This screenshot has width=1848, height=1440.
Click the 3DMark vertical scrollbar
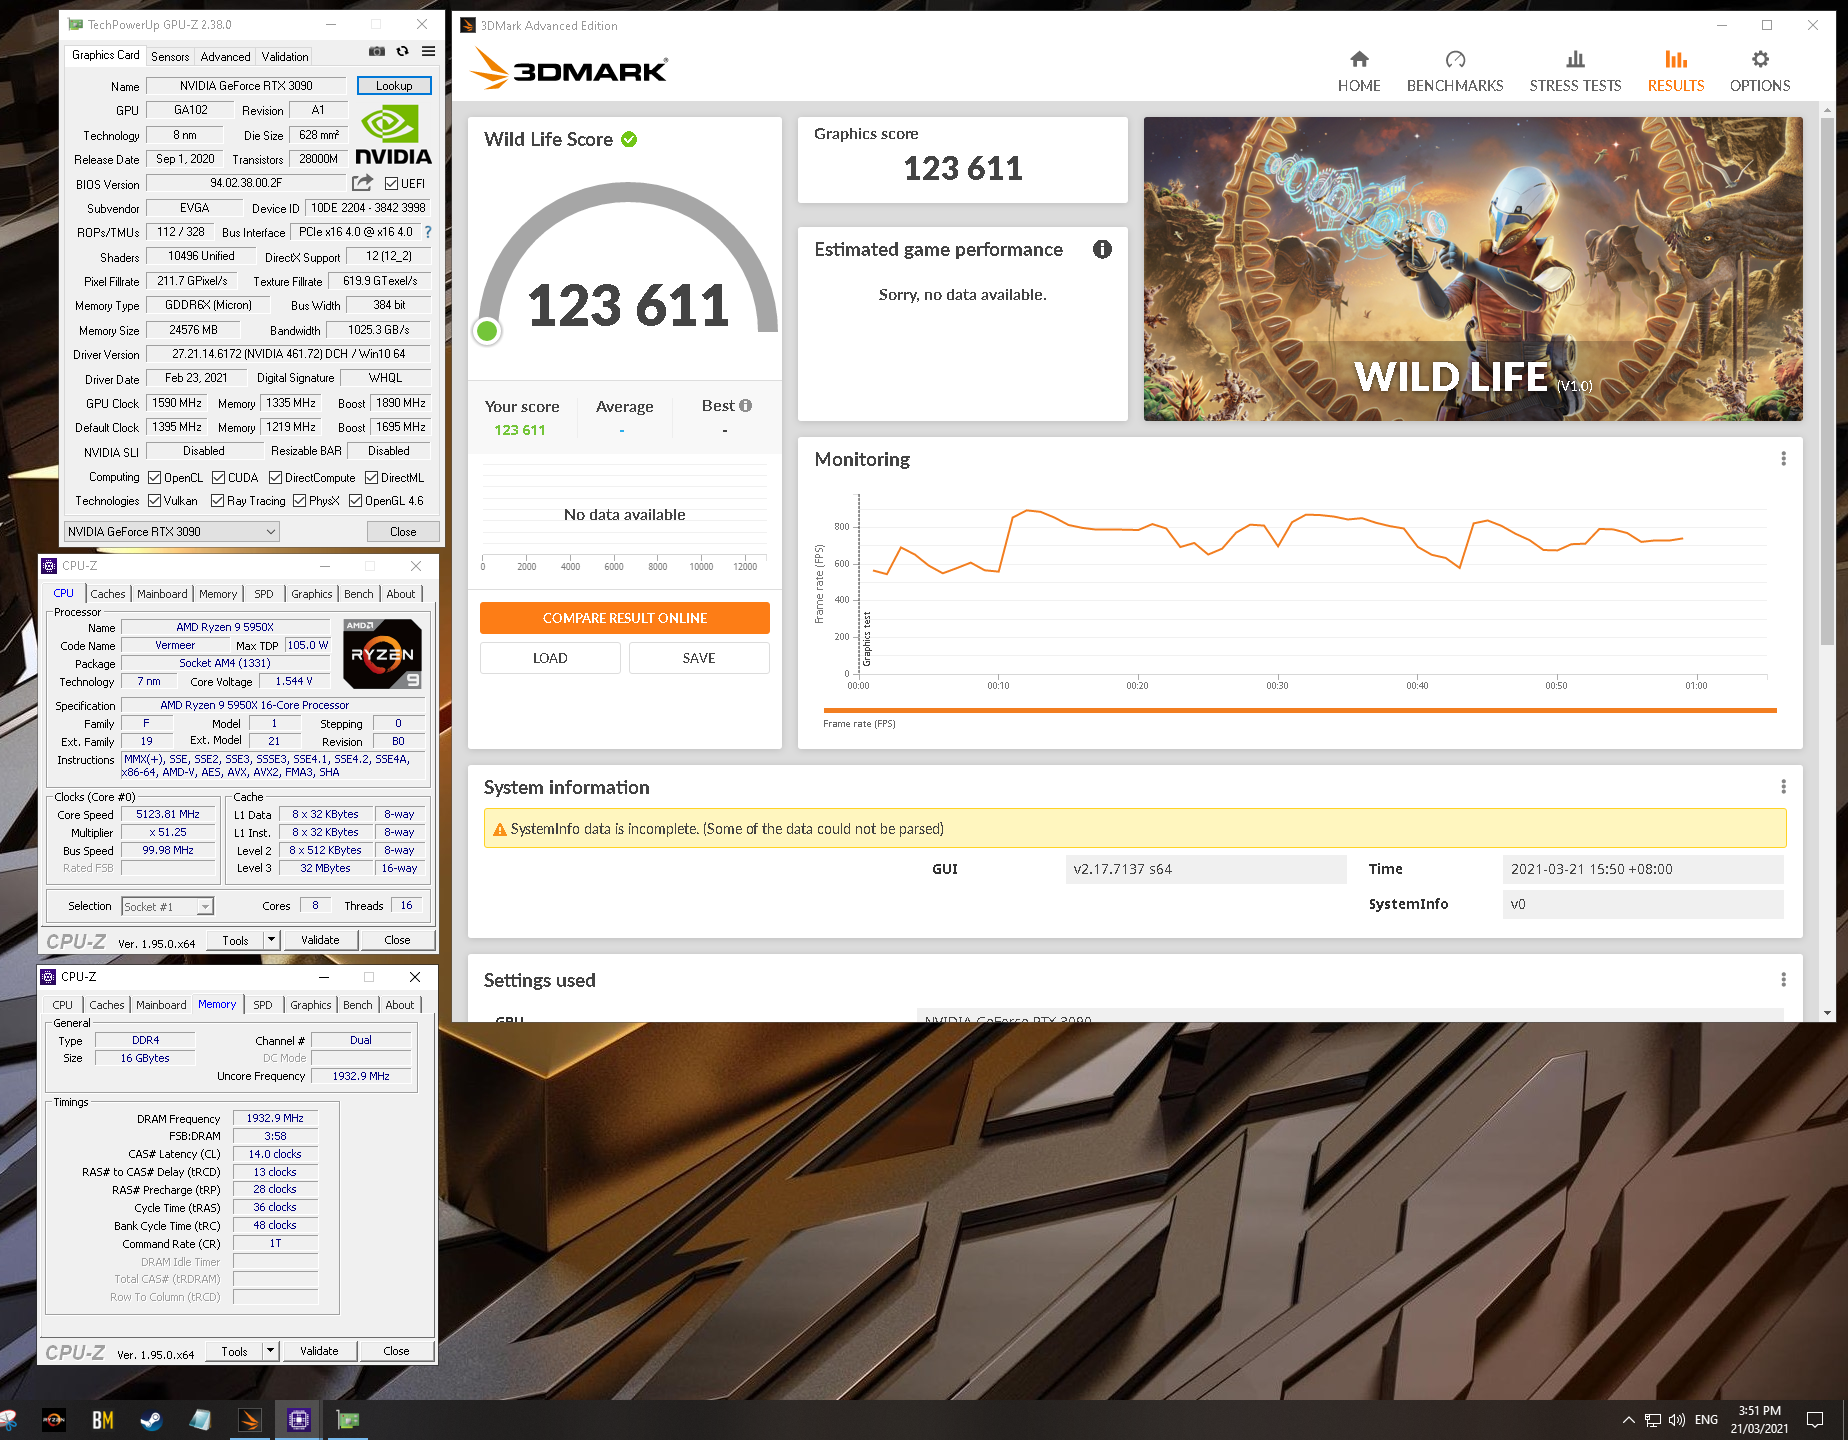pos(1828,382)
